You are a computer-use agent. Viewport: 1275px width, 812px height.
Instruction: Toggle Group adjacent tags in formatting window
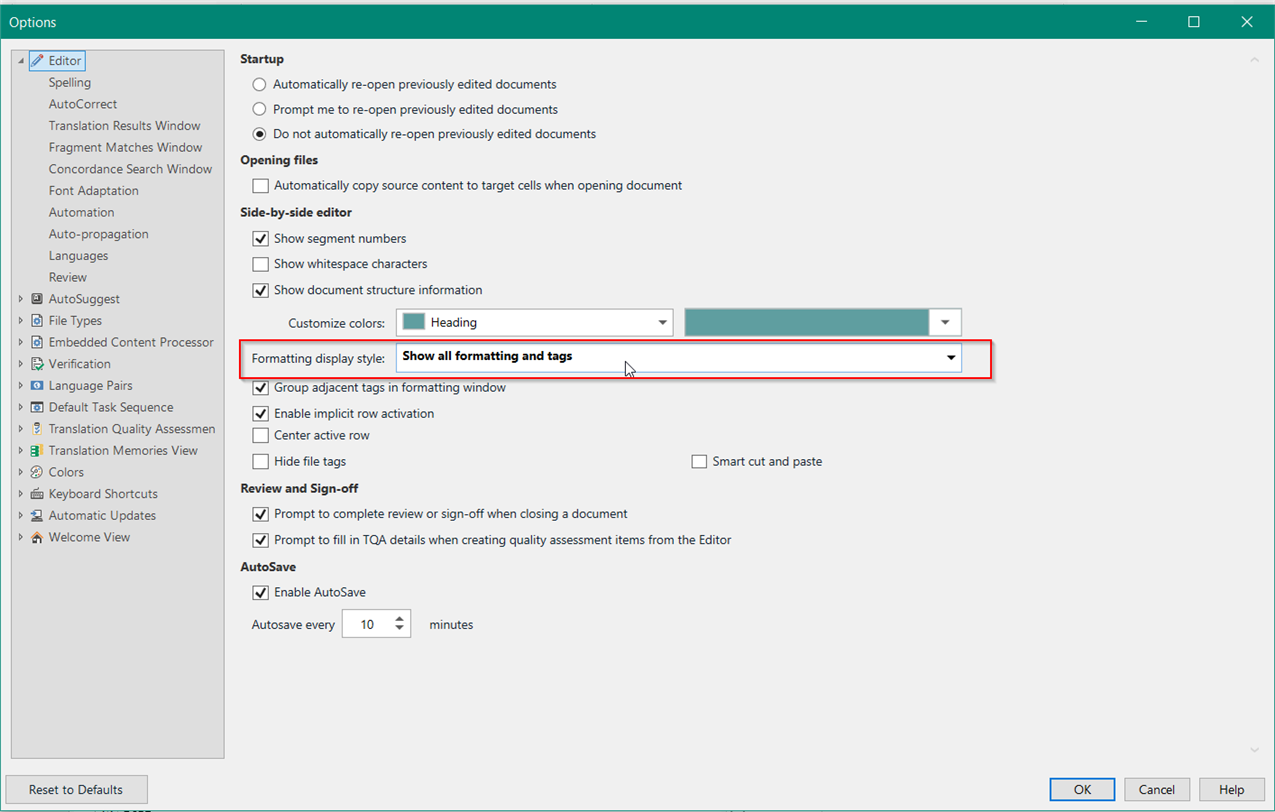coord(260,388)
